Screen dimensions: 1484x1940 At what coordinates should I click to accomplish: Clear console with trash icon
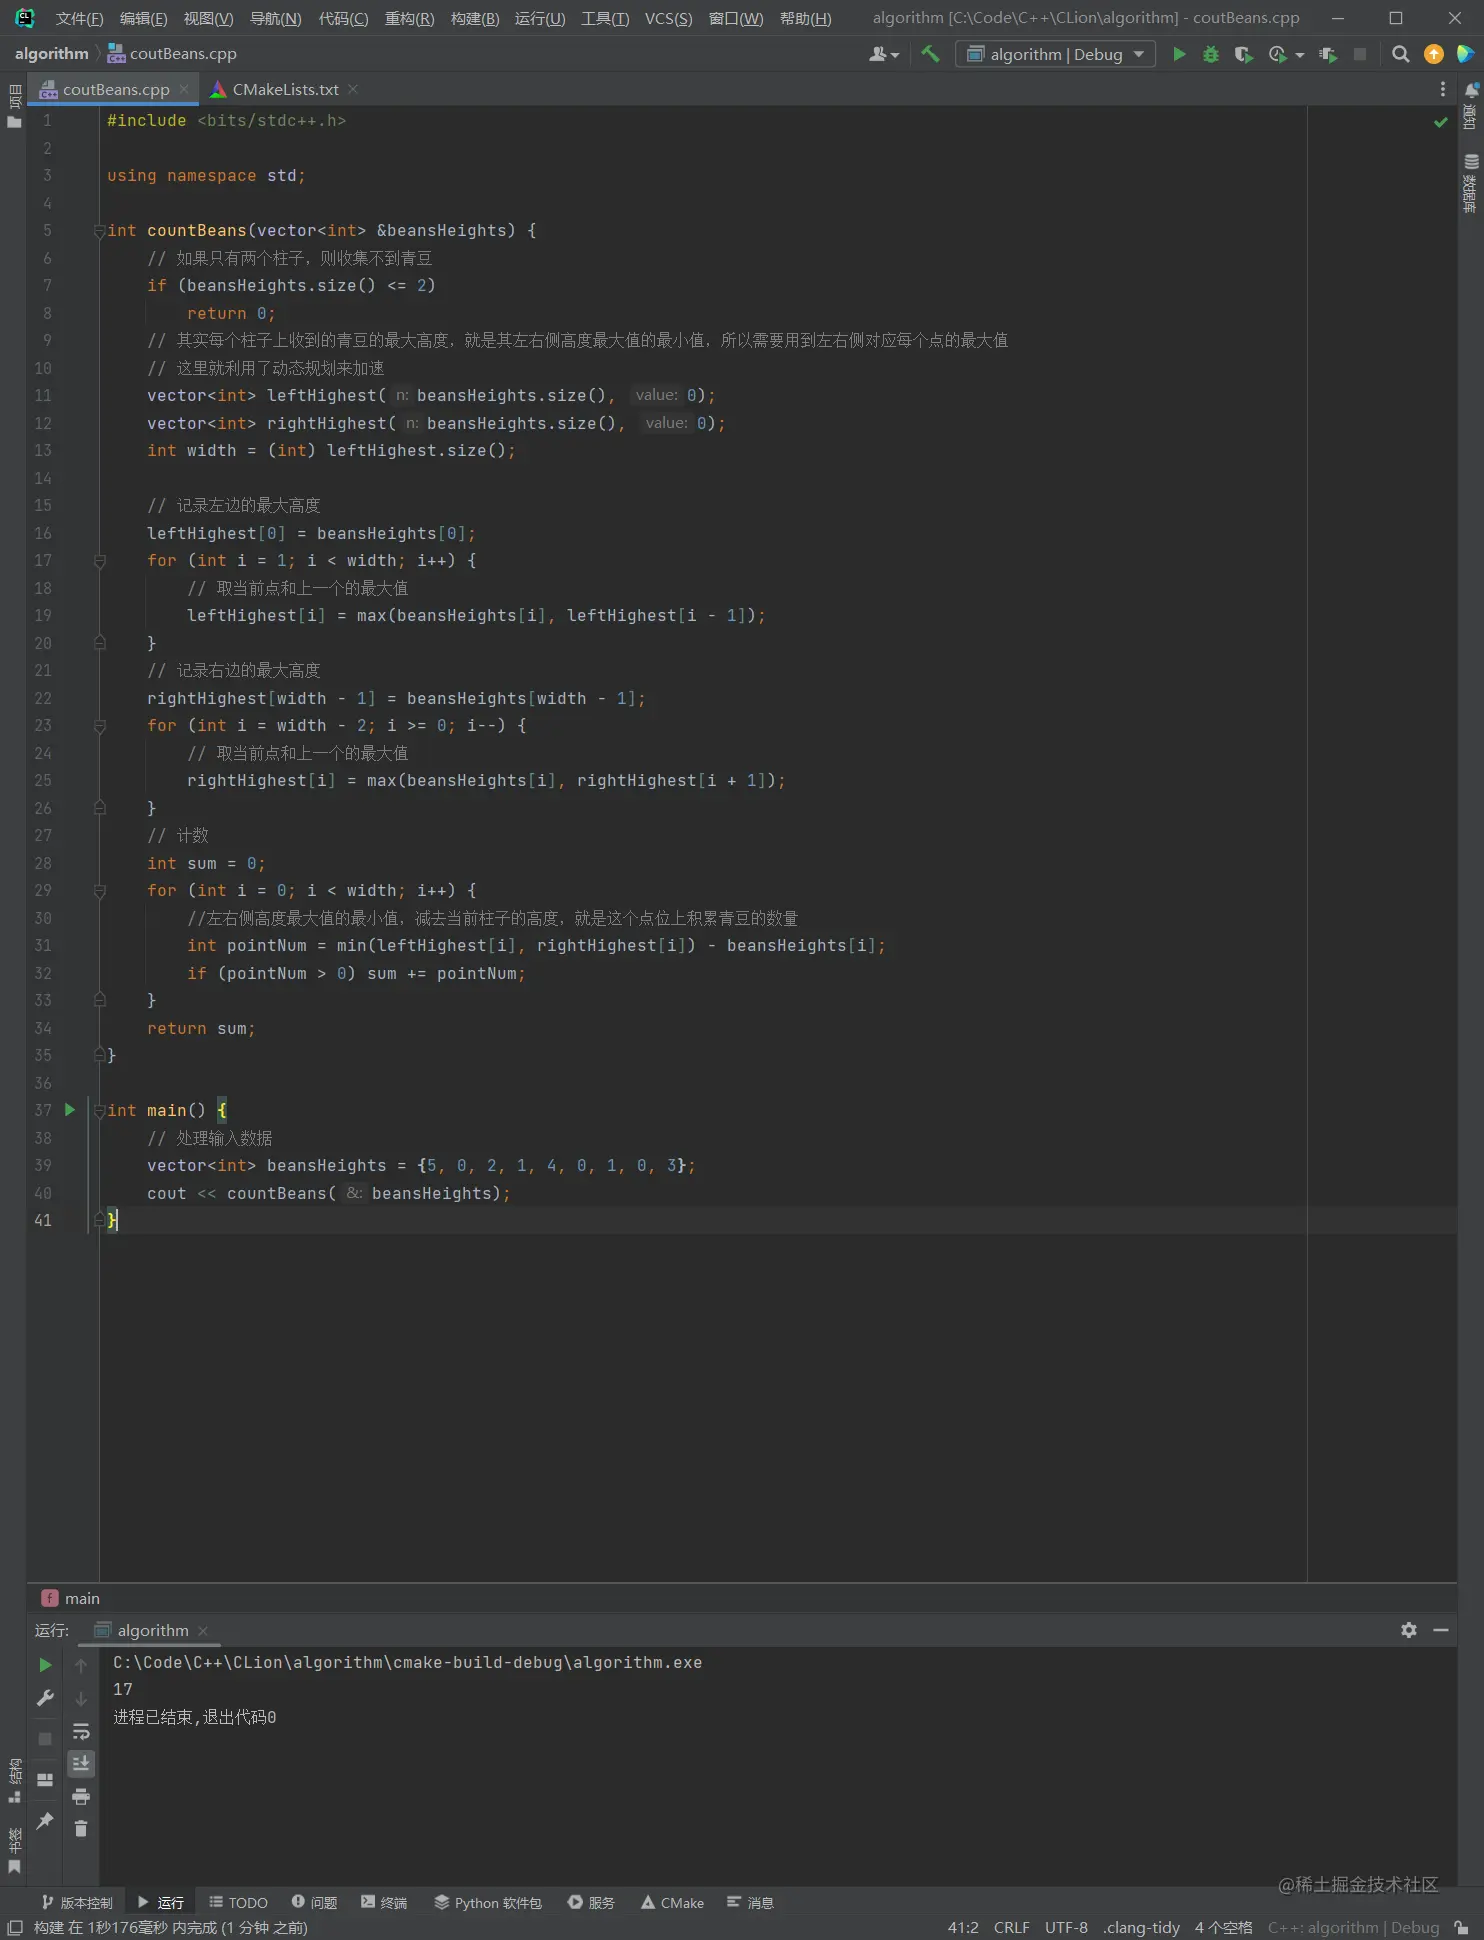pyautogui.click(x=81, y=1828)
